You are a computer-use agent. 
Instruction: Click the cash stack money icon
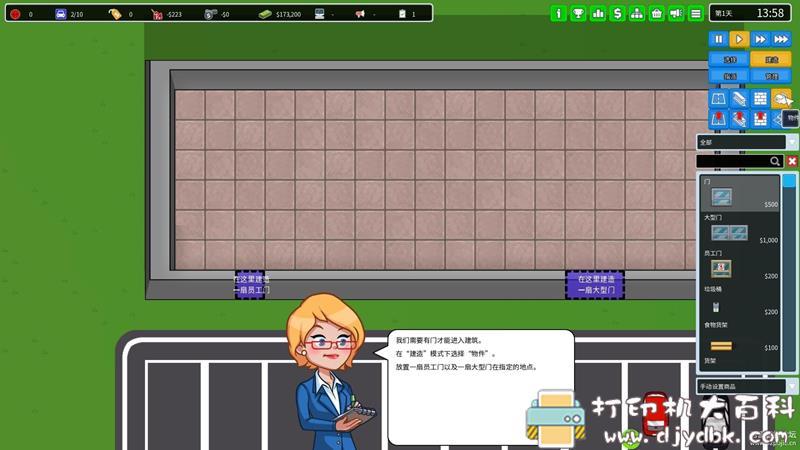[x=265, y=14]
